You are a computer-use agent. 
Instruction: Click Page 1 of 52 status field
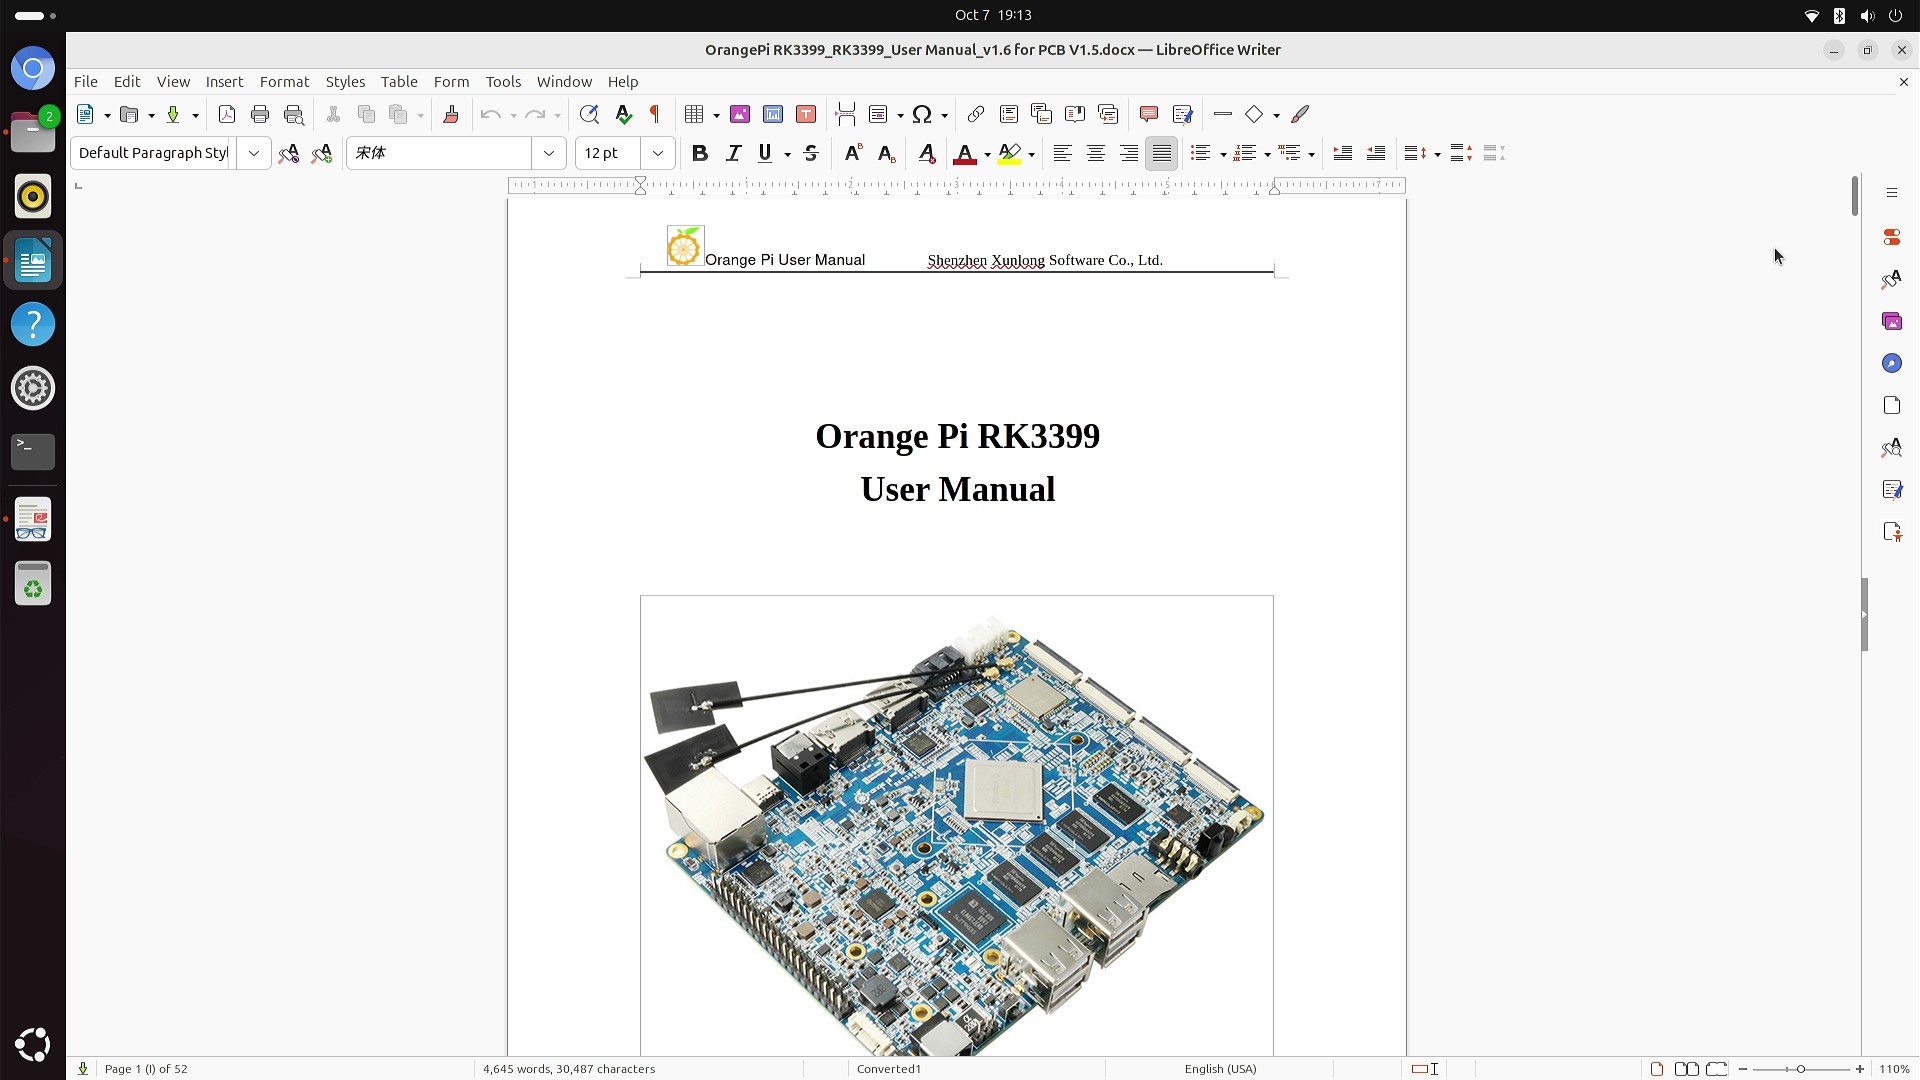click(x=146, y=1069)
